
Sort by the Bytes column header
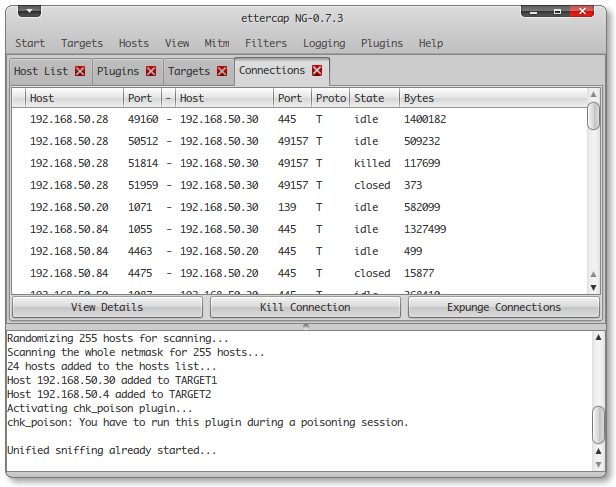pos(493,98)
